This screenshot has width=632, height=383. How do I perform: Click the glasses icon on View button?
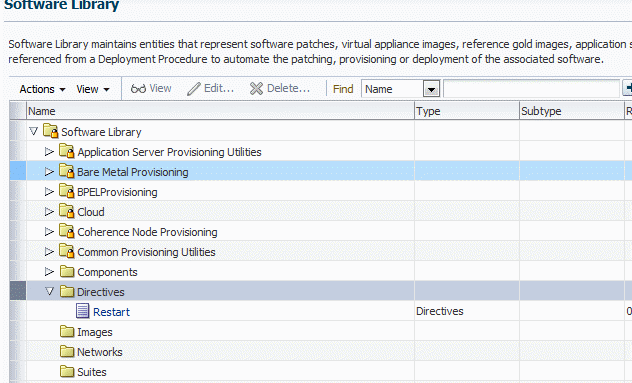click(x=138, y=89)
